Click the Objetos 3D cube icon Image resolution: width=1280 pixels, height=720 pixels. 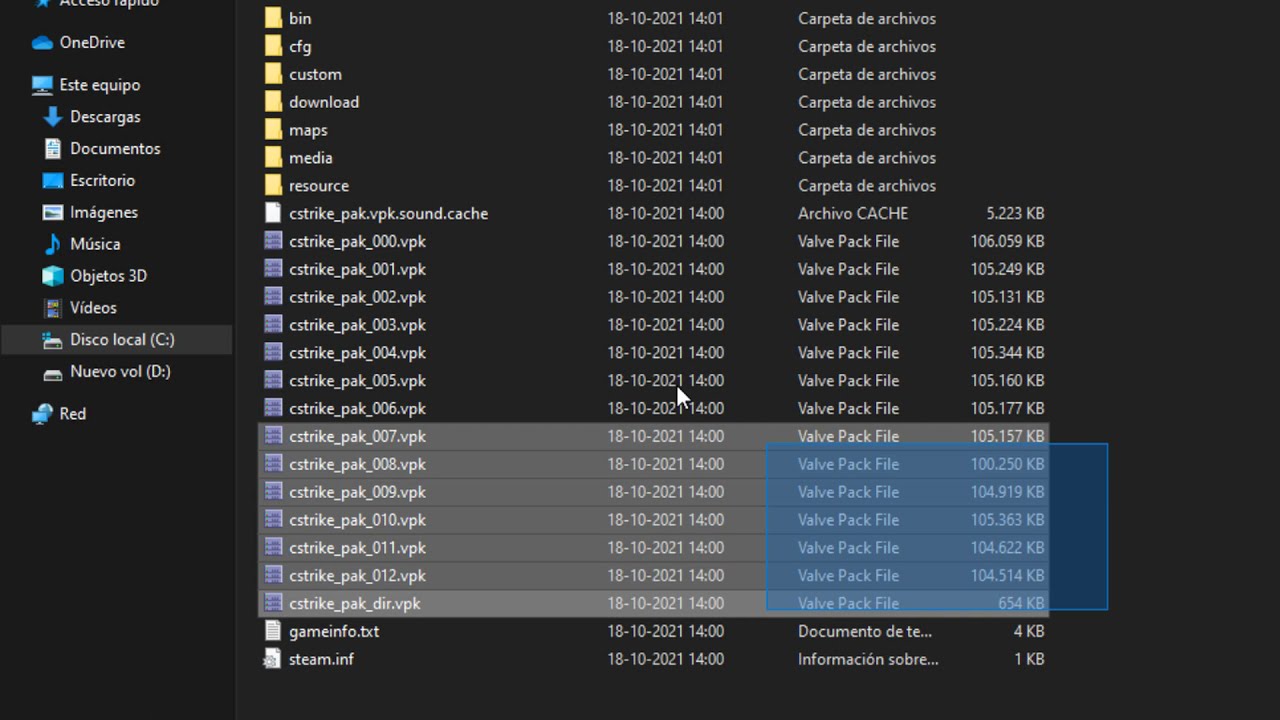tap(53, 276)
